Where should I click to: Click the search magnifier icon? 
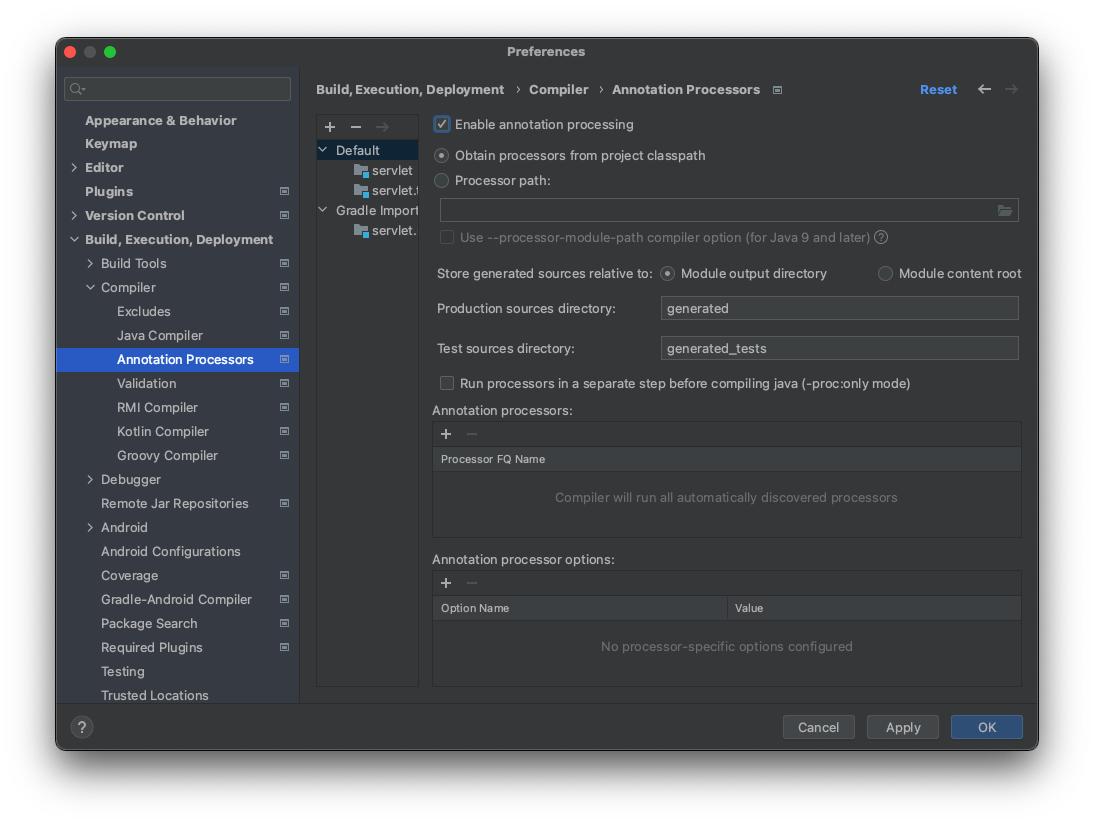[x=77, y=89]
